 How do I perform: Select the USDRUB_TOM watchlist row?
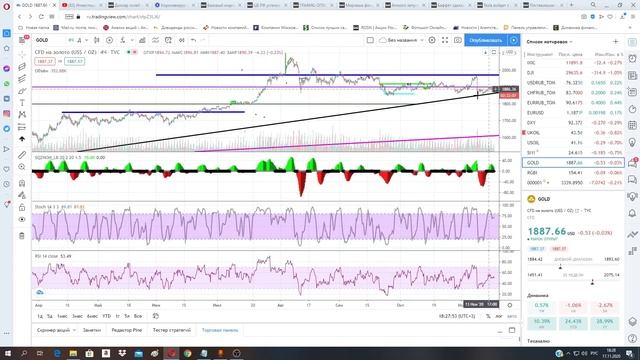click(x=573, y=82)
